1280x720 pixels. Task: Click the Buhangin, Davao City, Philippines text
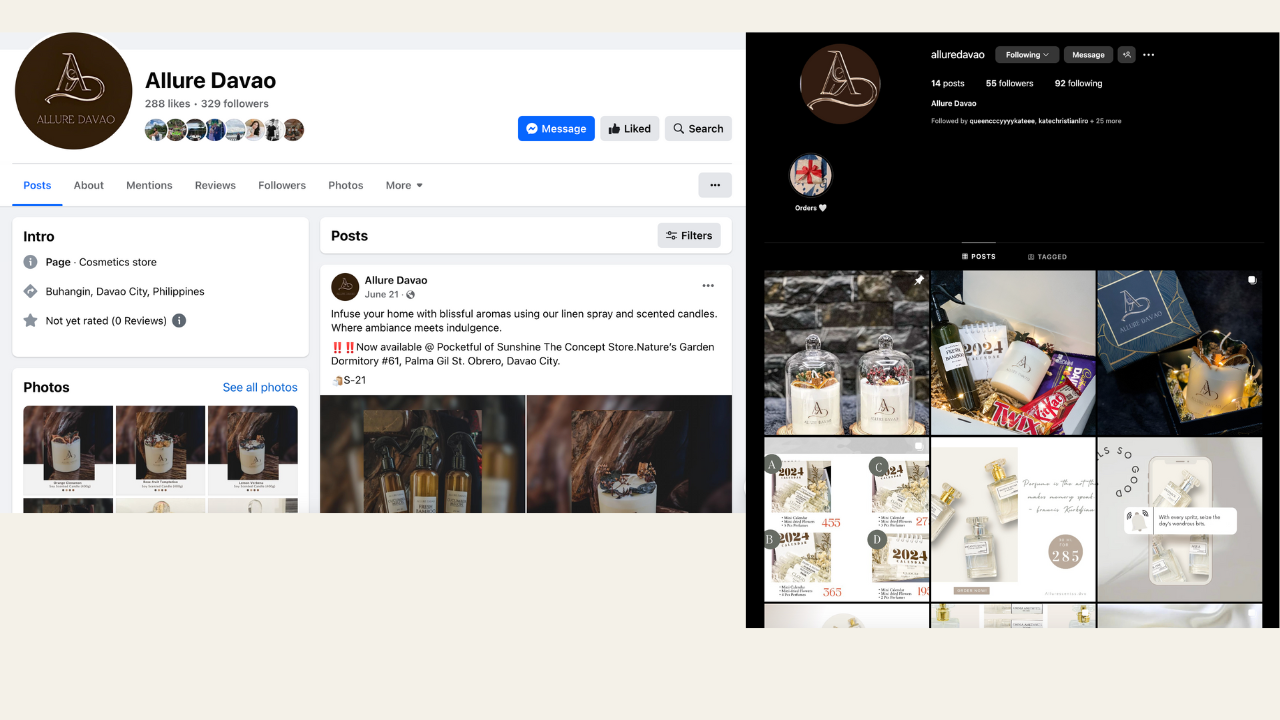tap(125, 292)
